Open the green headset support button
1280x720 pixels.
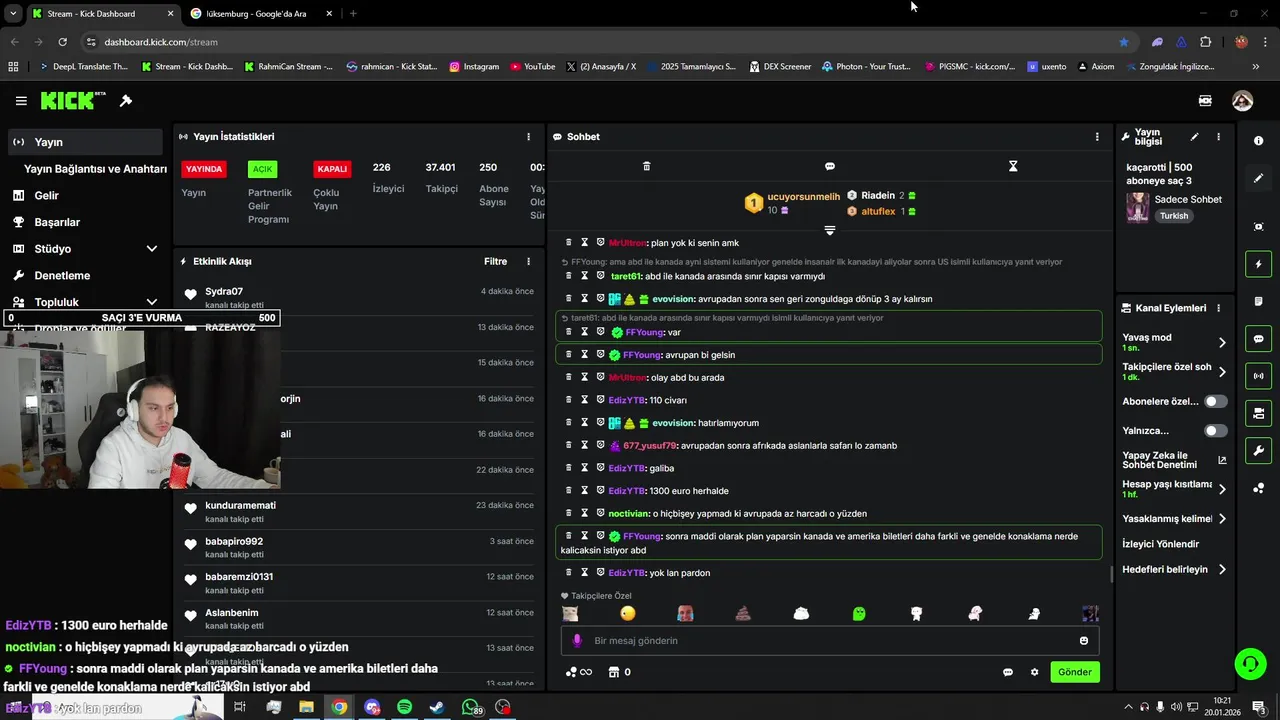[1249, 663]
